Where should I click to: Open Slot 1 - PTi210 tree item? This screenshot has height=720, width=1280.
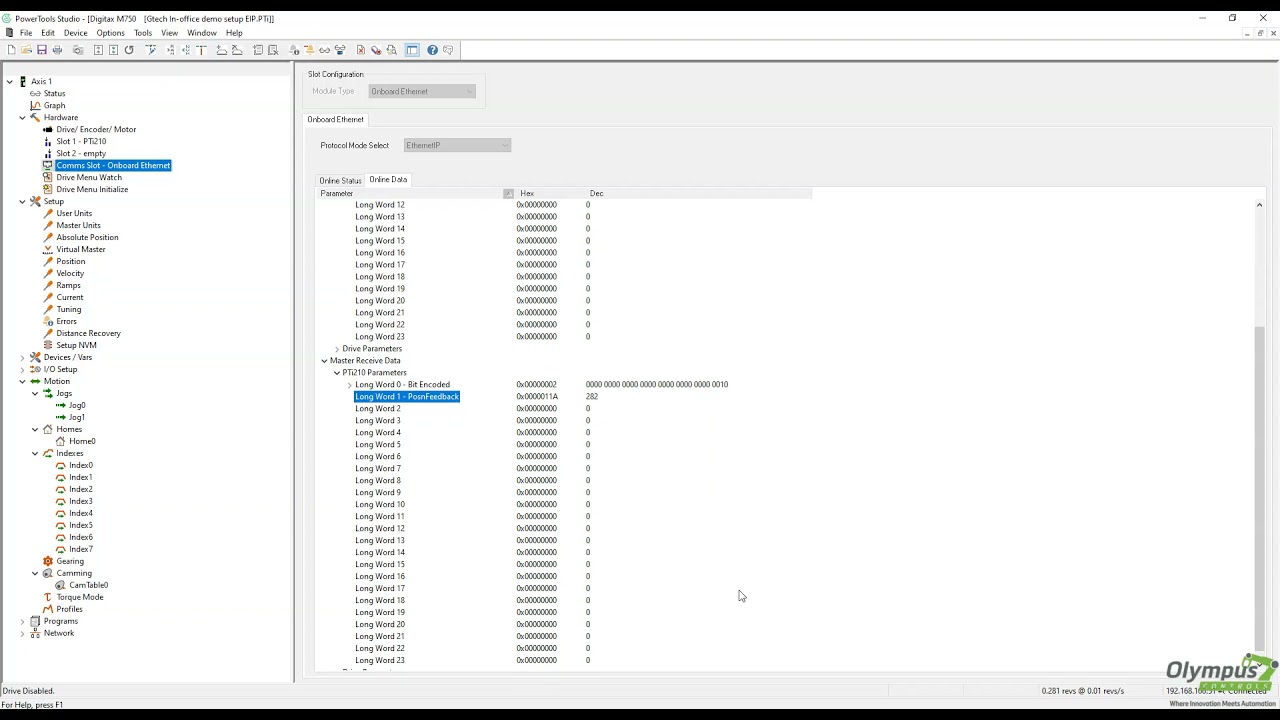tap(81, 142)
